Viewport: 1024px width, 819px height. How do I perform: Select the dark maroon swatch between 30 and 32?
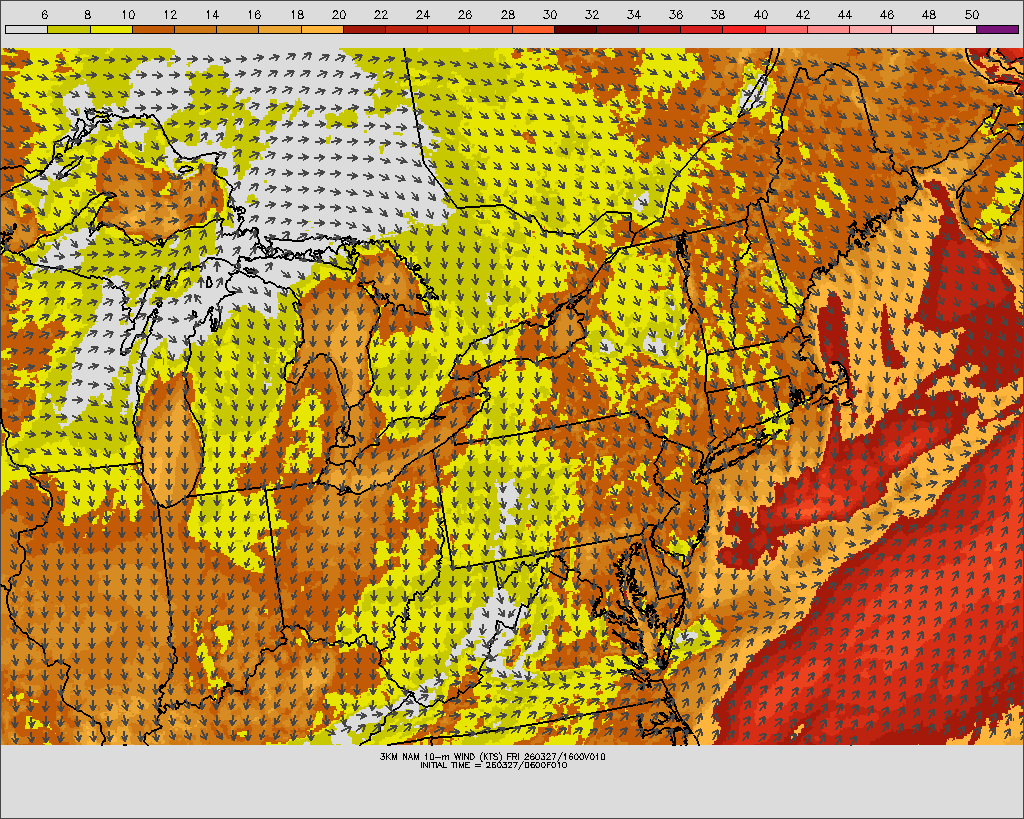tap(575, 29)
